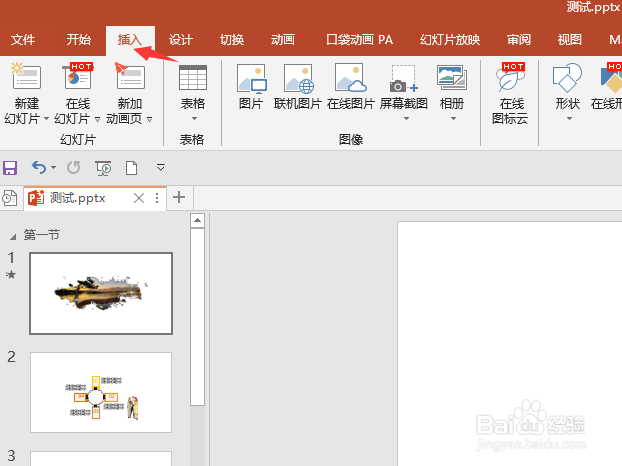Select the 插入 ribbon tab
Image resolution: width=622 pixels, height=466 pixels.
[130, 40]
